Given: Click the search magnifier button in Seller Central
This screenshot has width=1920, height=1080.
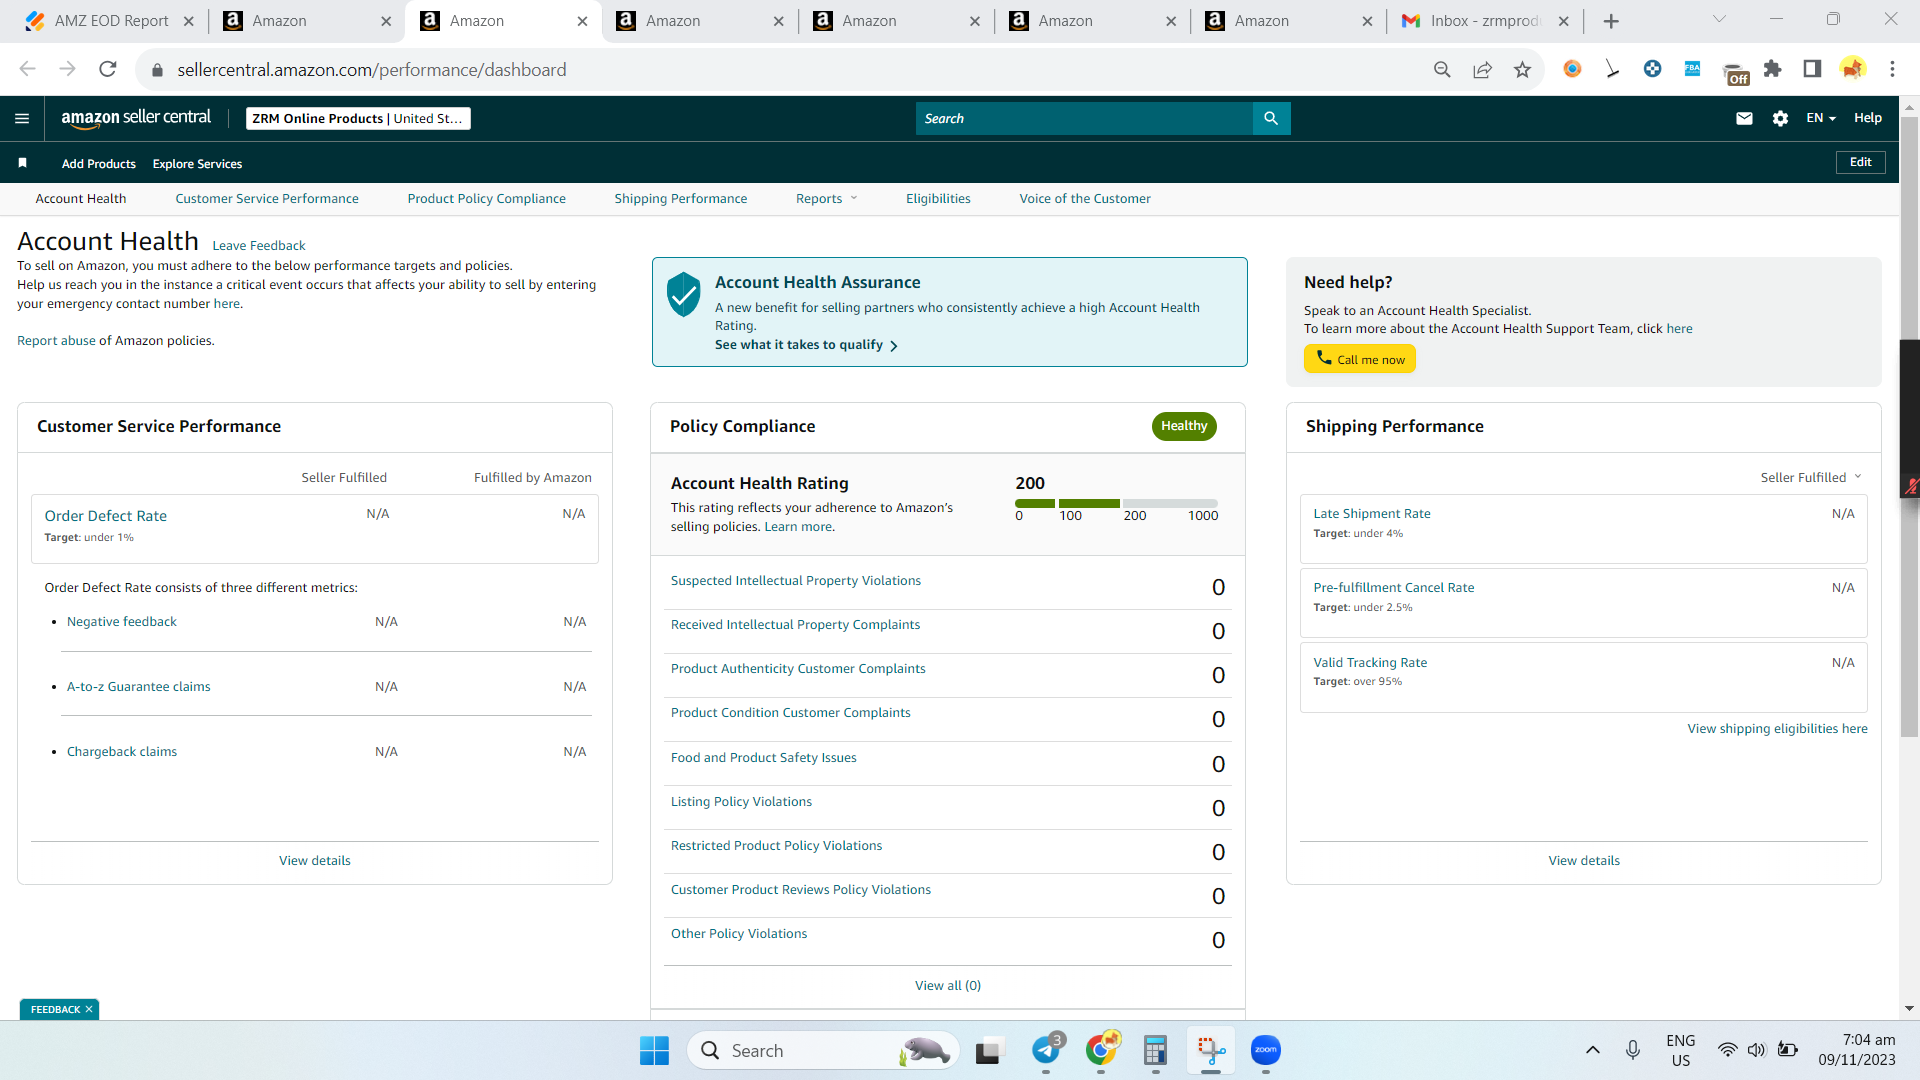Looking at the screenshot, I should [1271, 118].
